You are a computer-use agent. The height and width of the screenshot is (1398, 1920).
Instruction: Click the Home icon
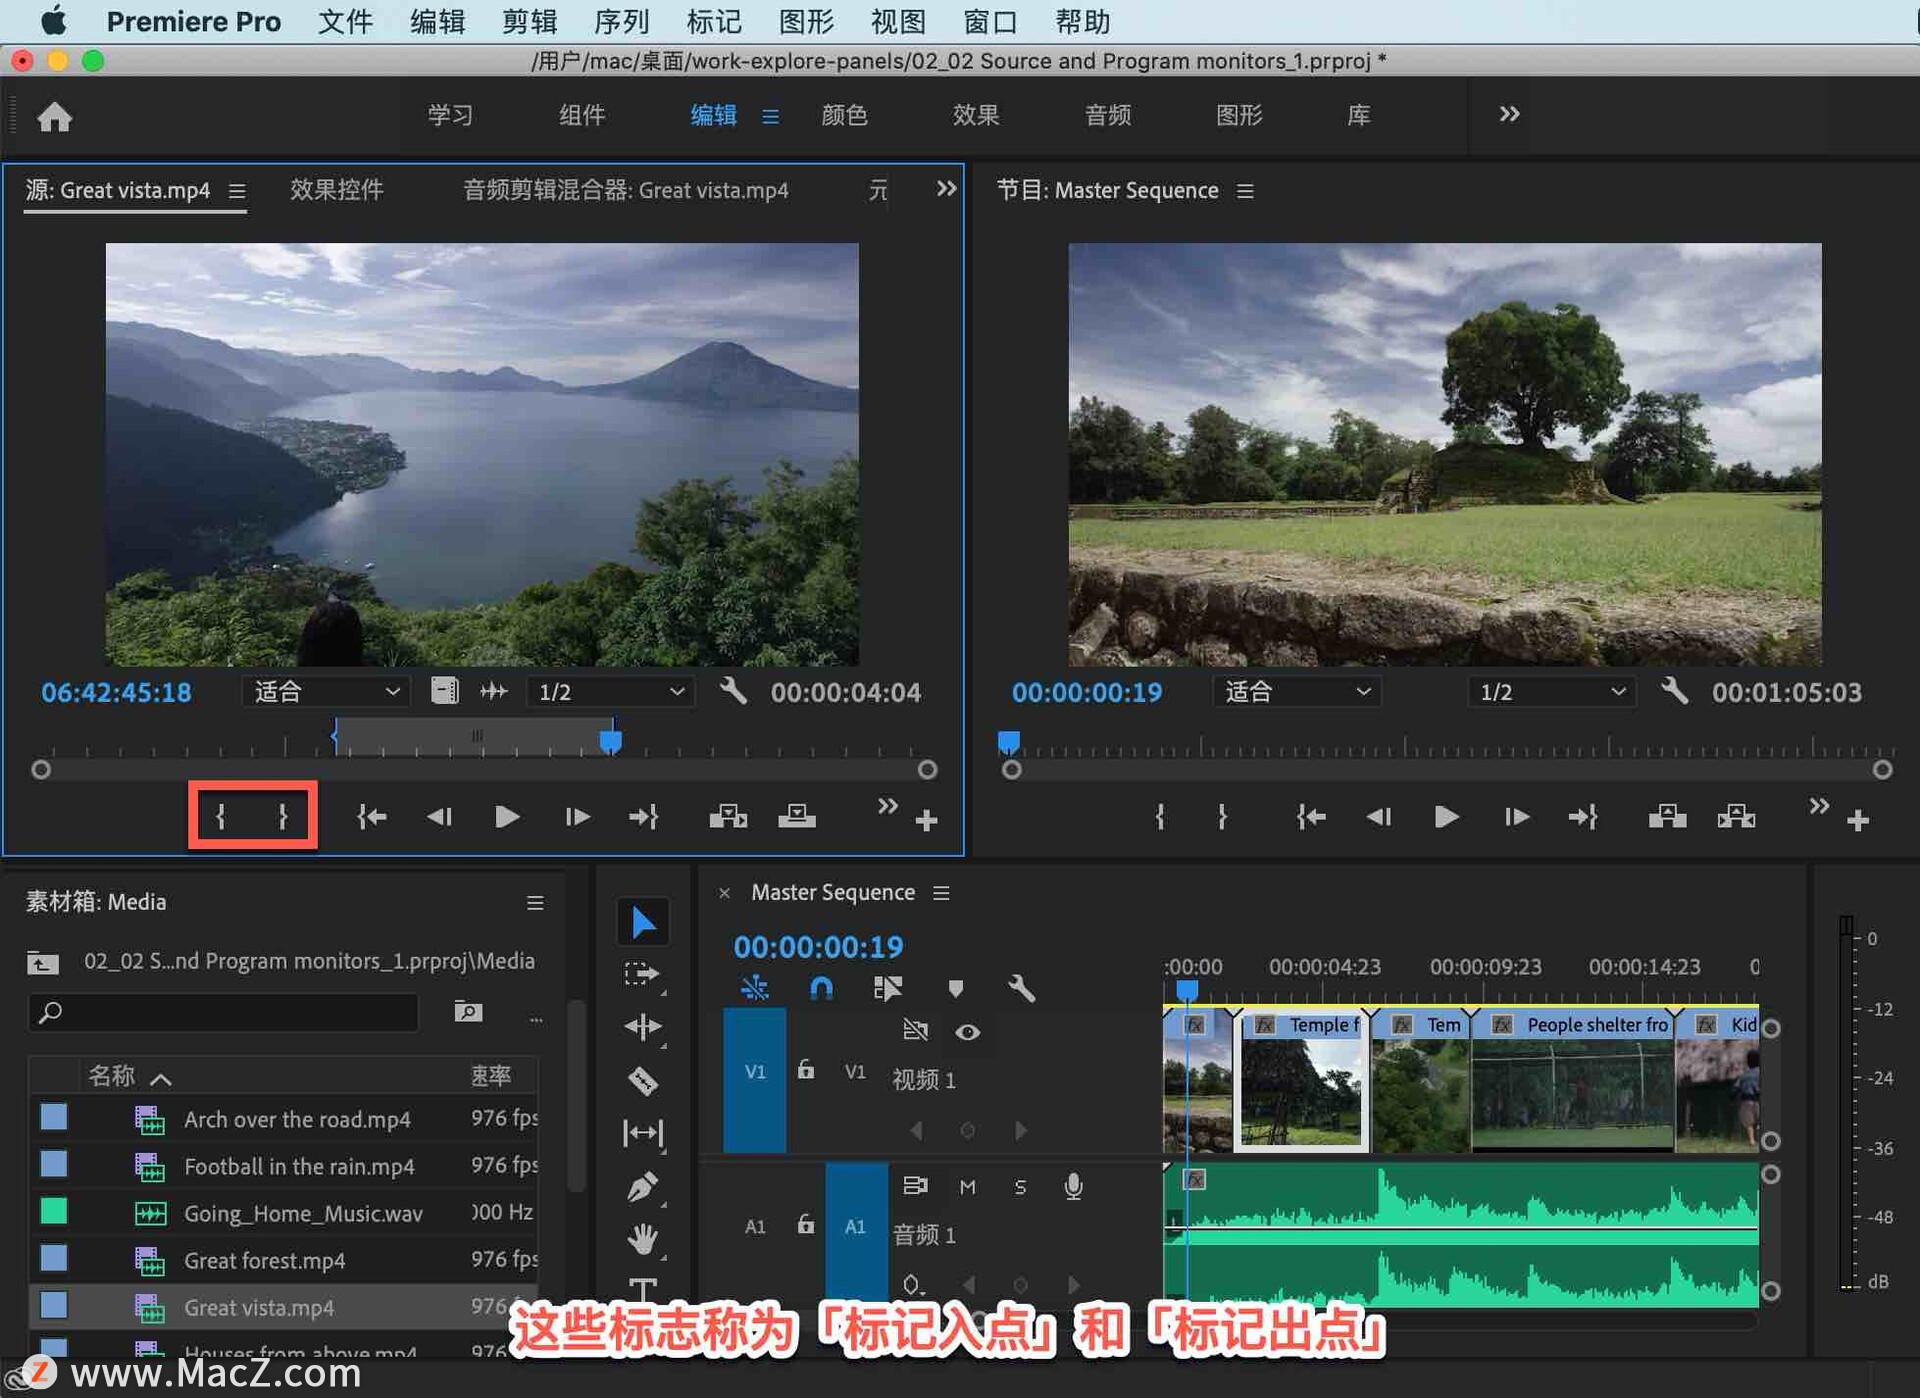pos(55,117)
